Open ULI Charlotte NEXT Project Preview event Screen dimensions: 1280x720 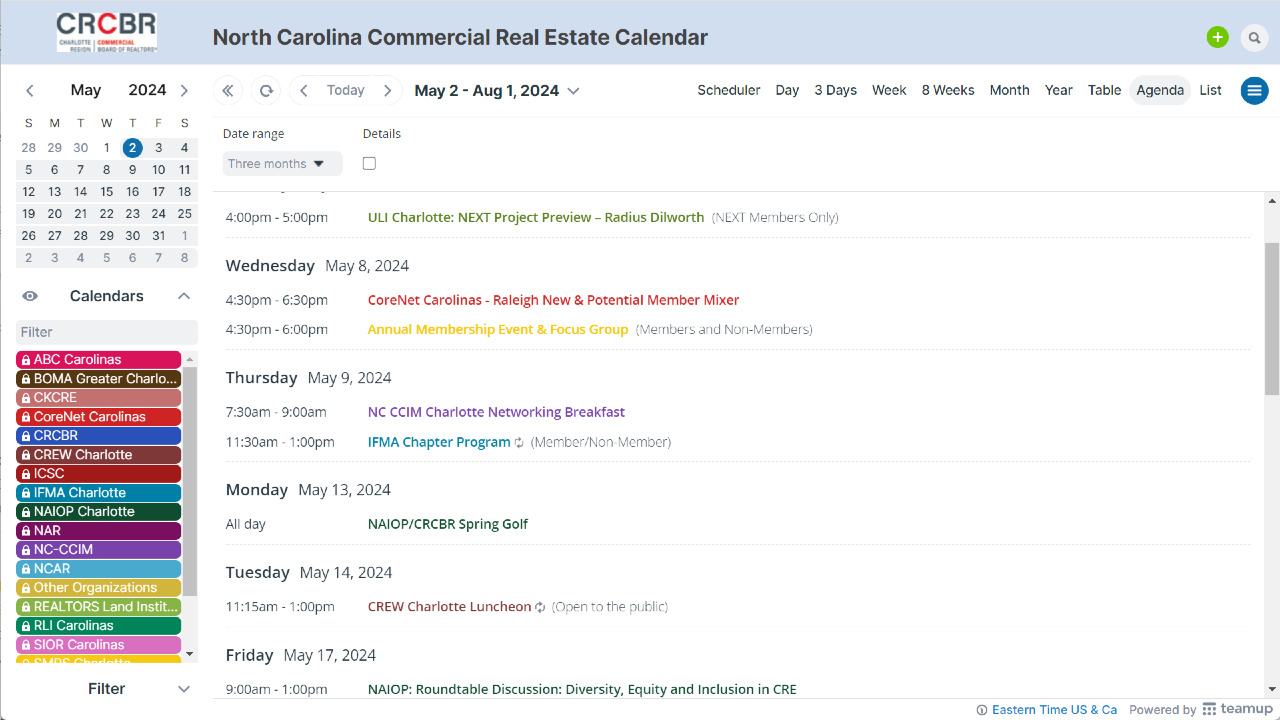tap(536, 217)
